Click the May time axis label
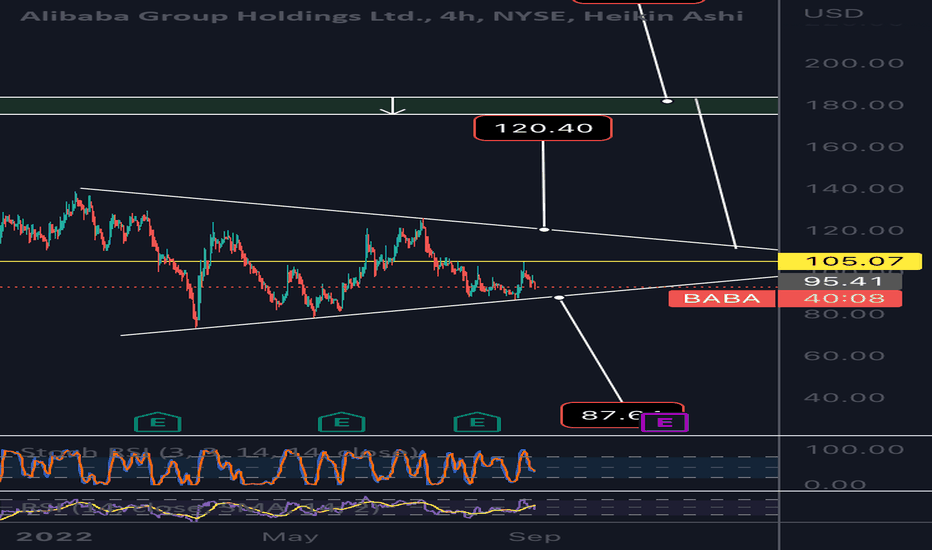This screenshot has width=932, height=550. click(x=290, y=537)
